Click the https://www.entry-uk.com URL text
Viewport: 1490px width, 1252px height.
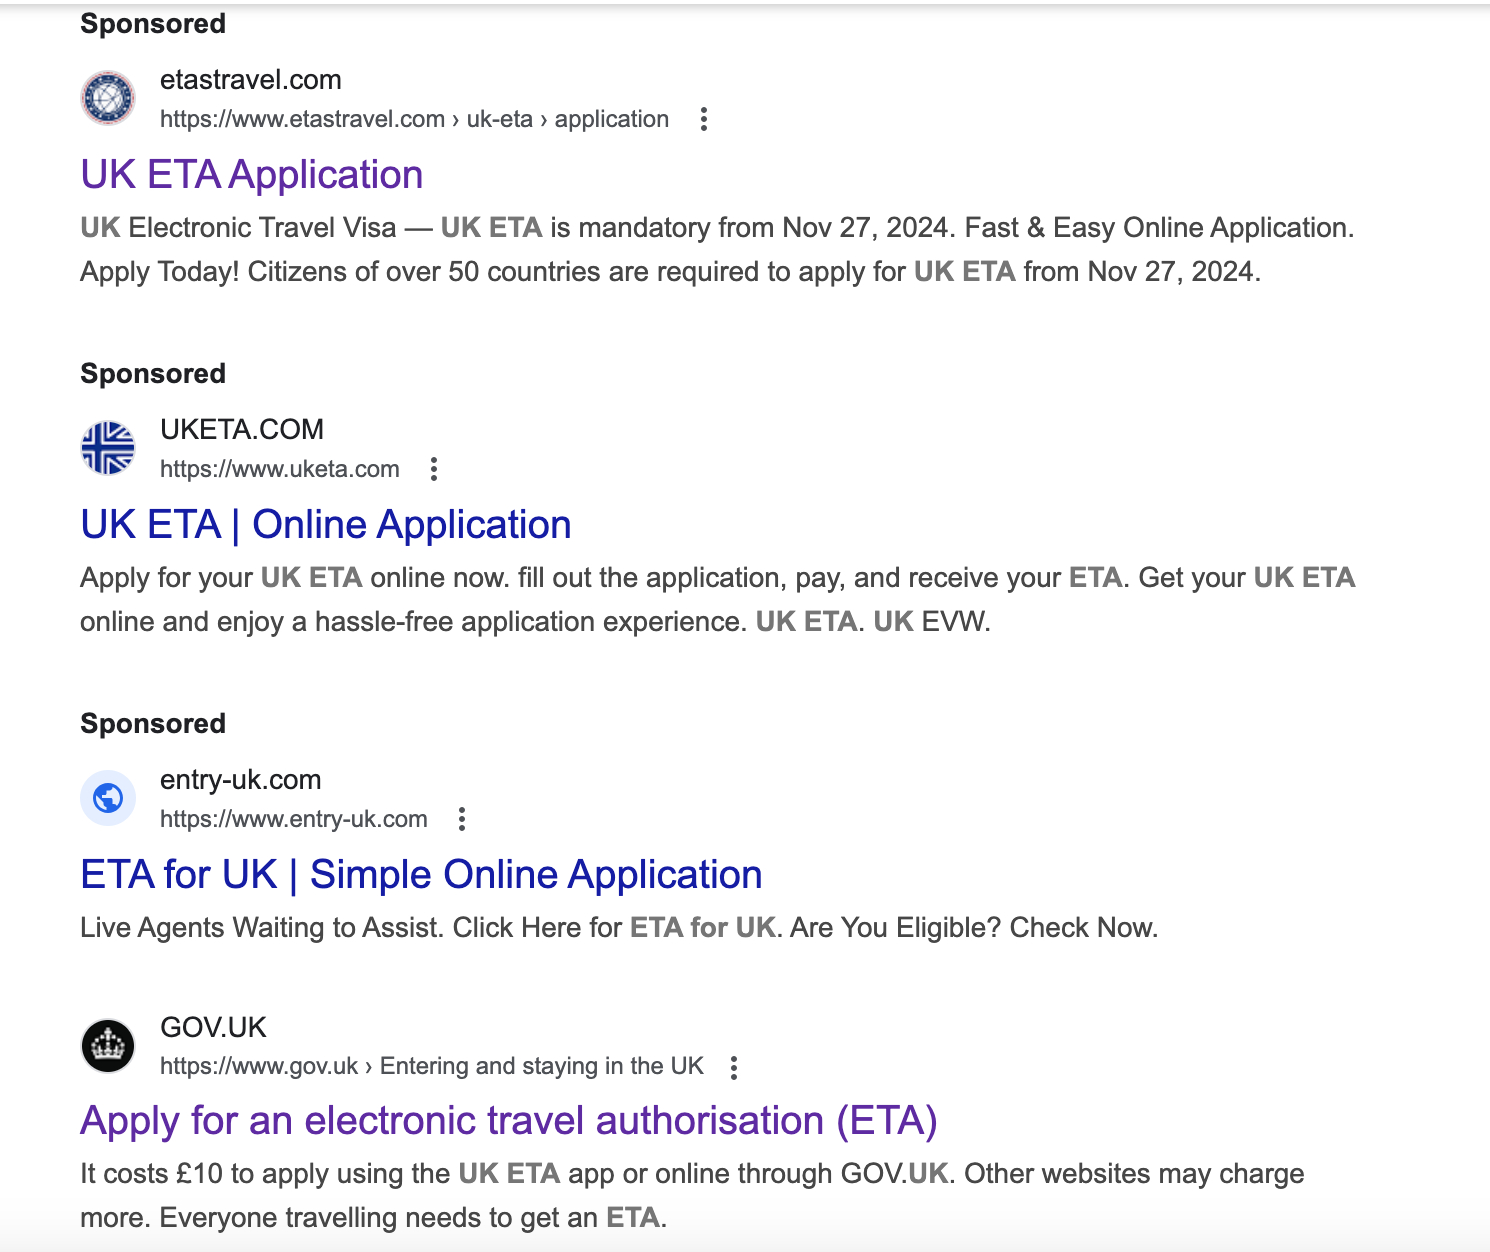pos(294,819)
